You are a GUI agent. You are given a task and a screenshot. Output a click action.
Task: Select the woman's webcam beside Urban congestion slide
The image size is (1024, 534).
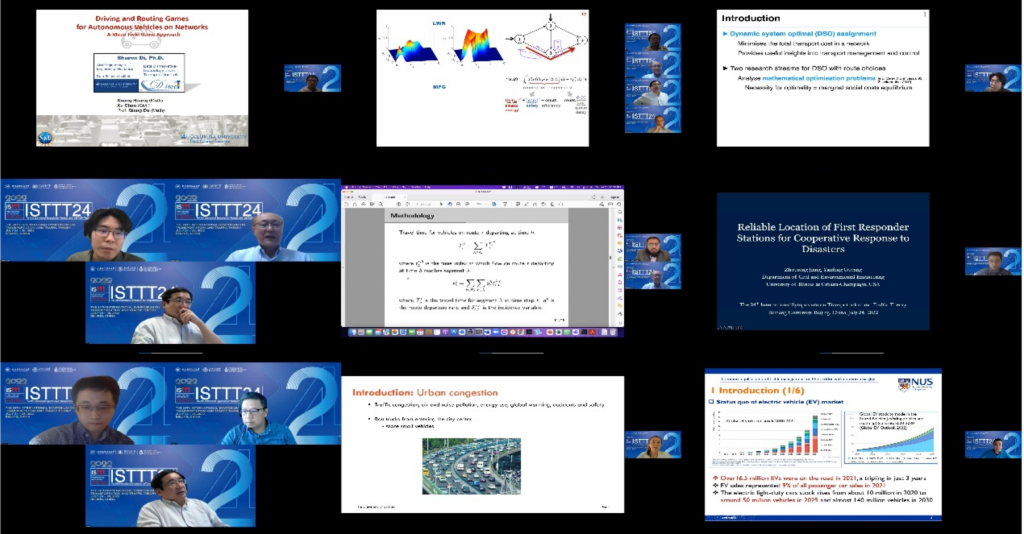[x=653, y=445]
